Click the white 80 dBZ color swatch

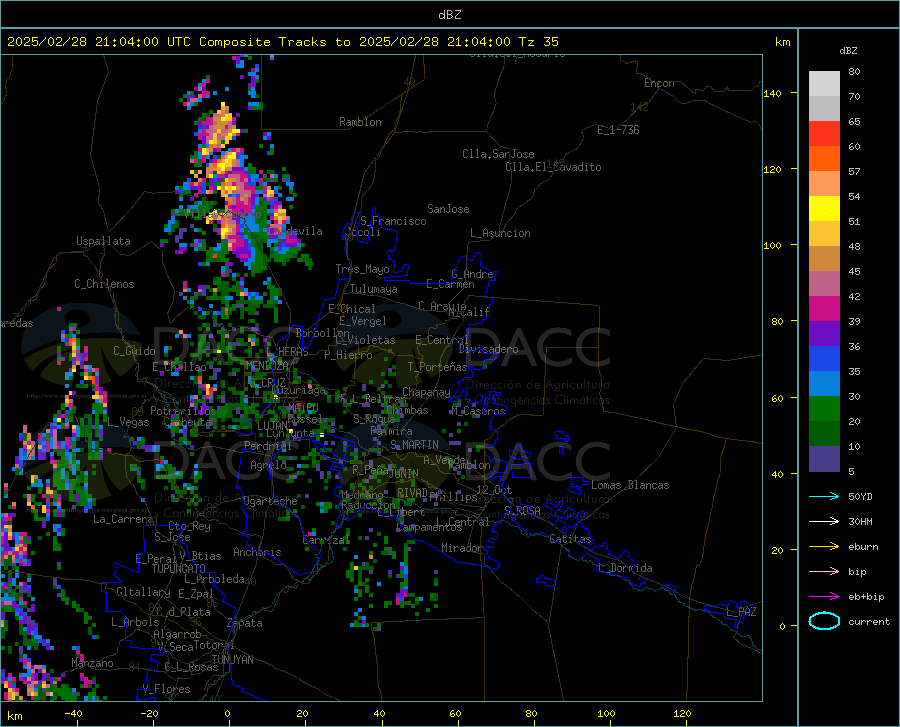point(824,84)
